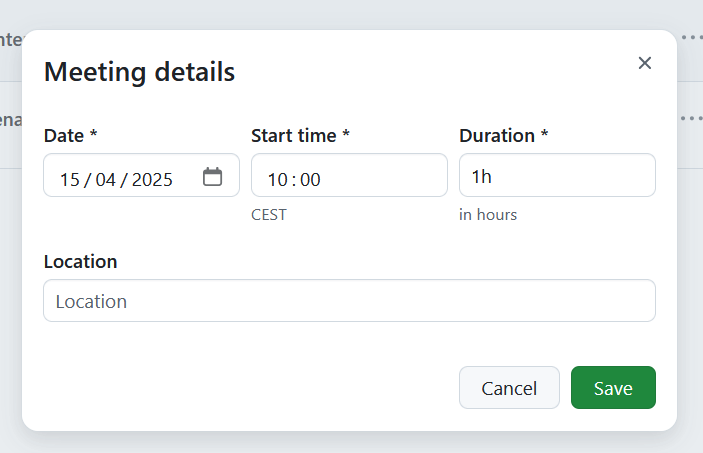Screen dimensions: 703x453
Task: Focus the Duration field showing 1h
Action: 557,176
